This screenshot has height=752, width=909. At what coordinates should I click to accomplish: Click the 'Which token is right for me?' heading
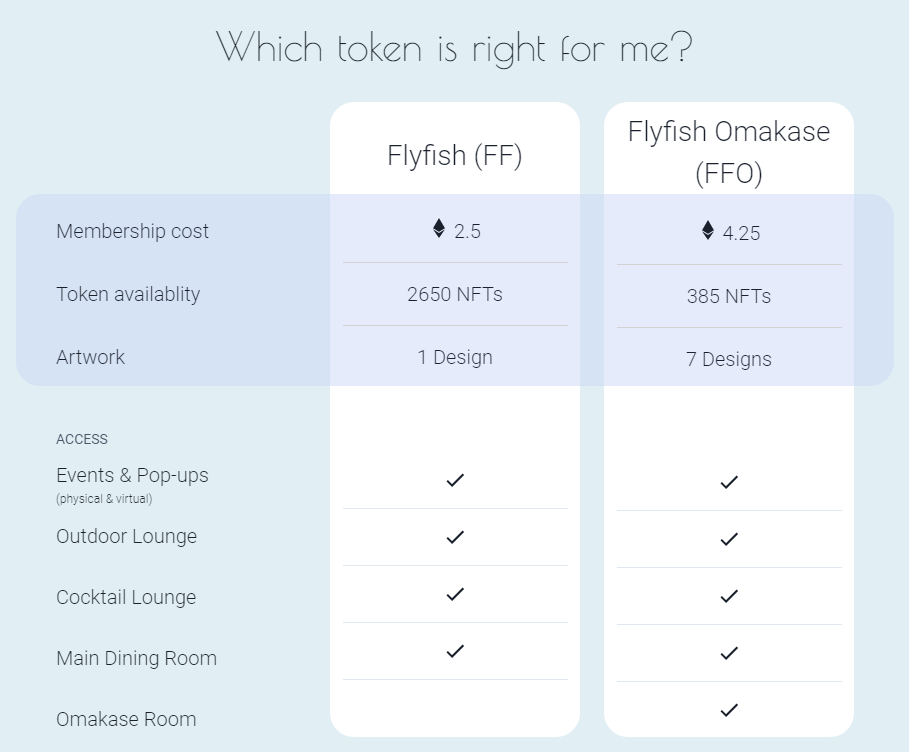tap(454, 47)
